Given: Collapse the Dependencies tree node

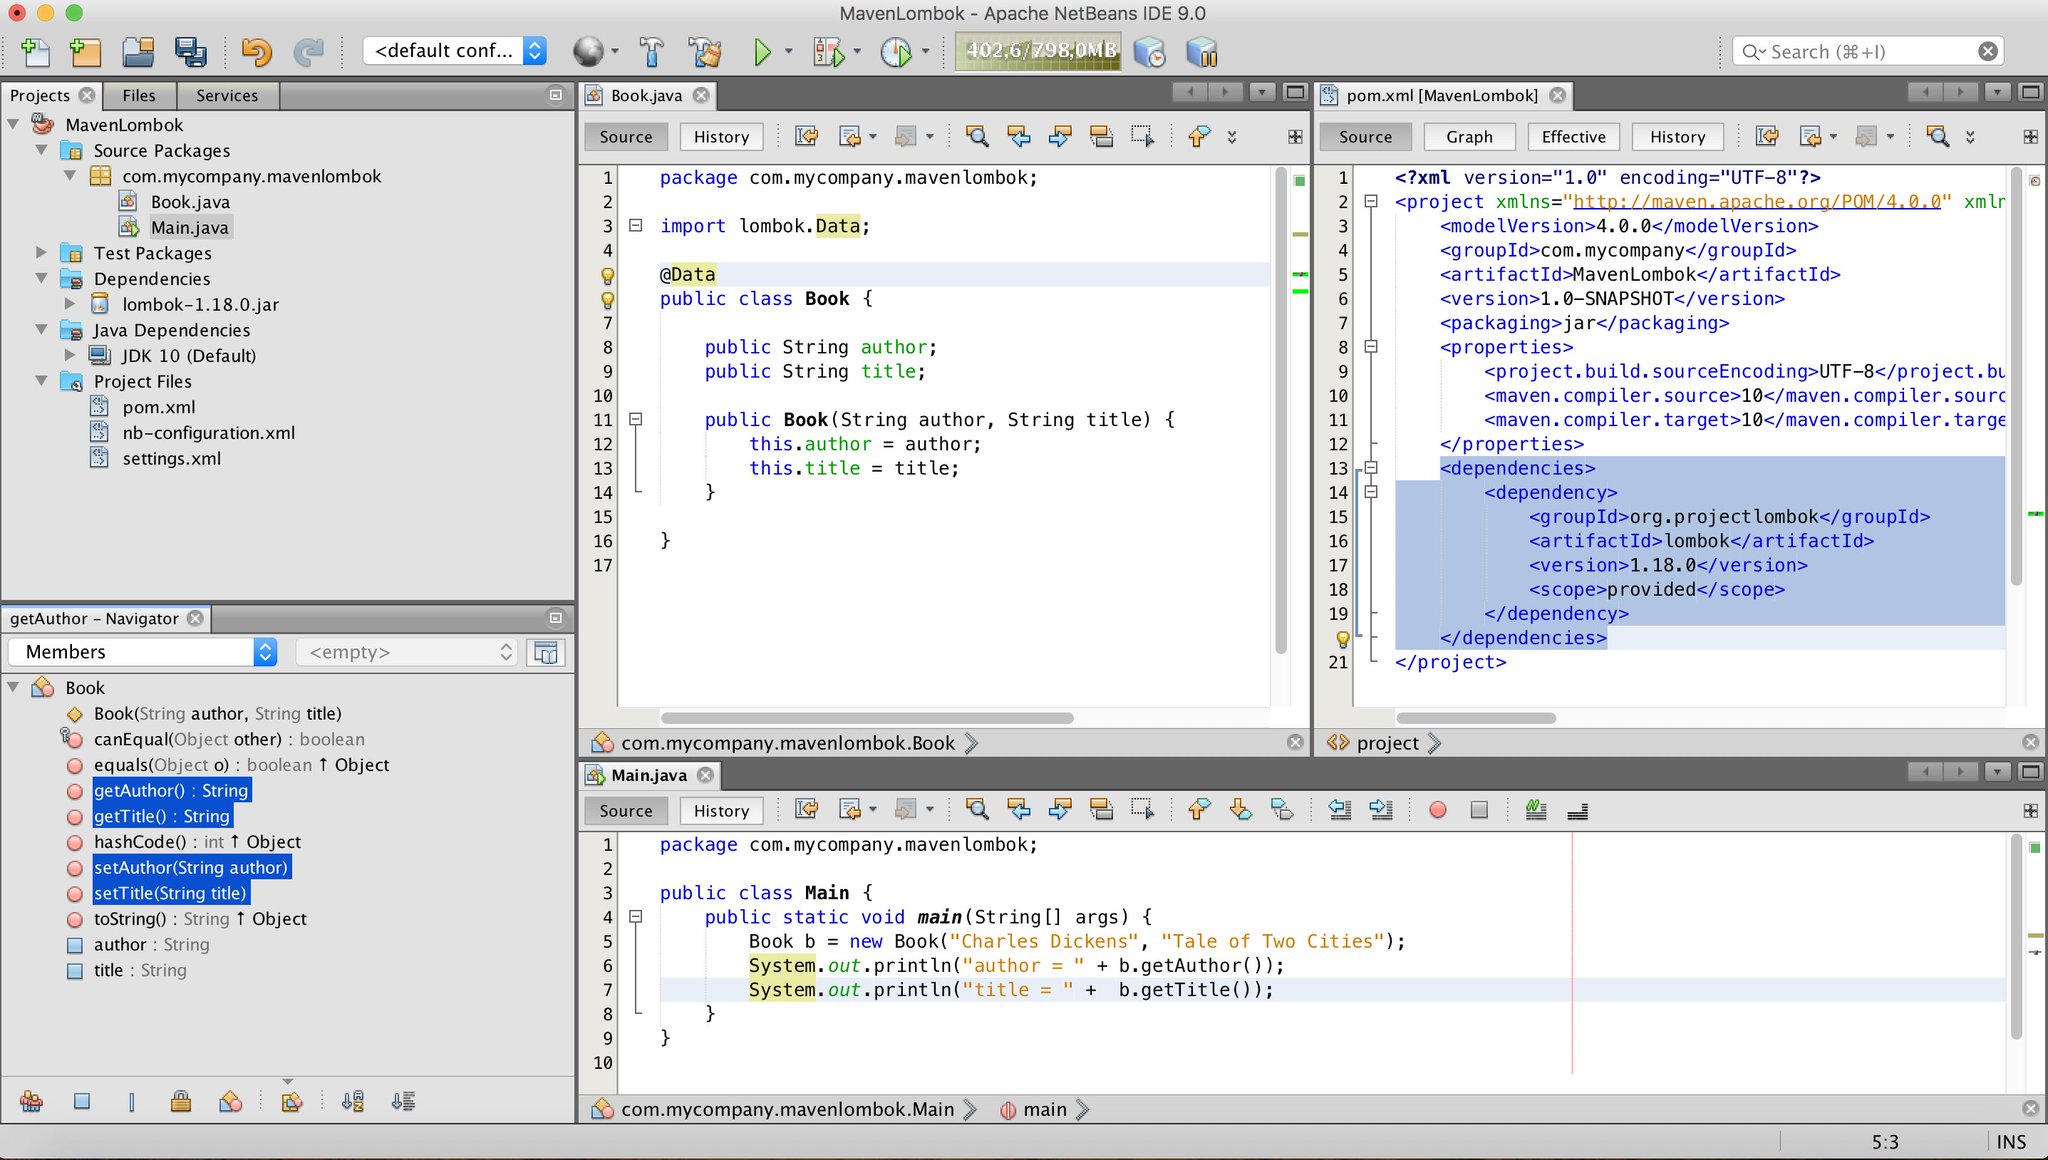Looking at the screenshot, I should click(x=42, y=278).
